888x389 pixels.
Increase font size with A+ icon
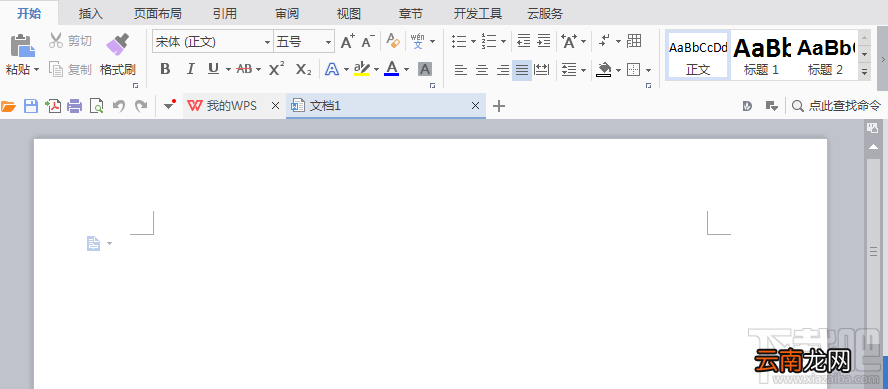tap(348, 41)
